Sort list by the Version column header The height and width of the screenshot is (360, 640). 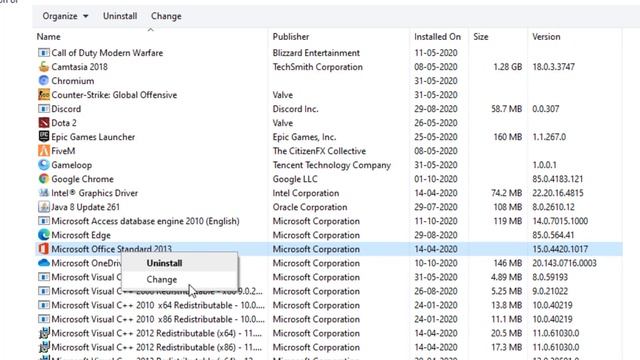coord(546,37)
